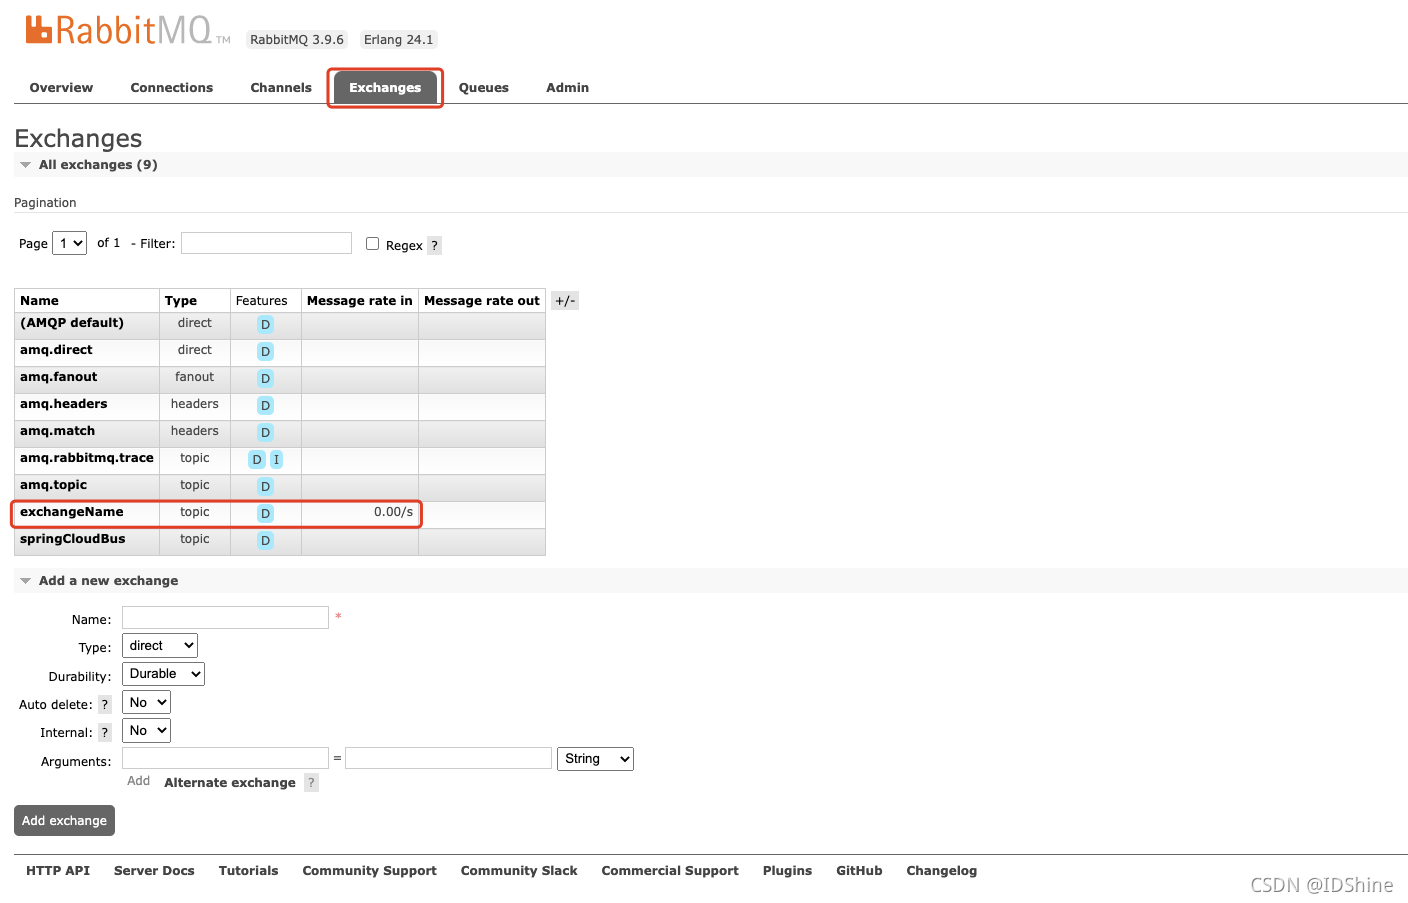Click the D badge in amq.match row
This screenshot has width=1408, height=903.
pyautogui.click(x=265, y=432)
